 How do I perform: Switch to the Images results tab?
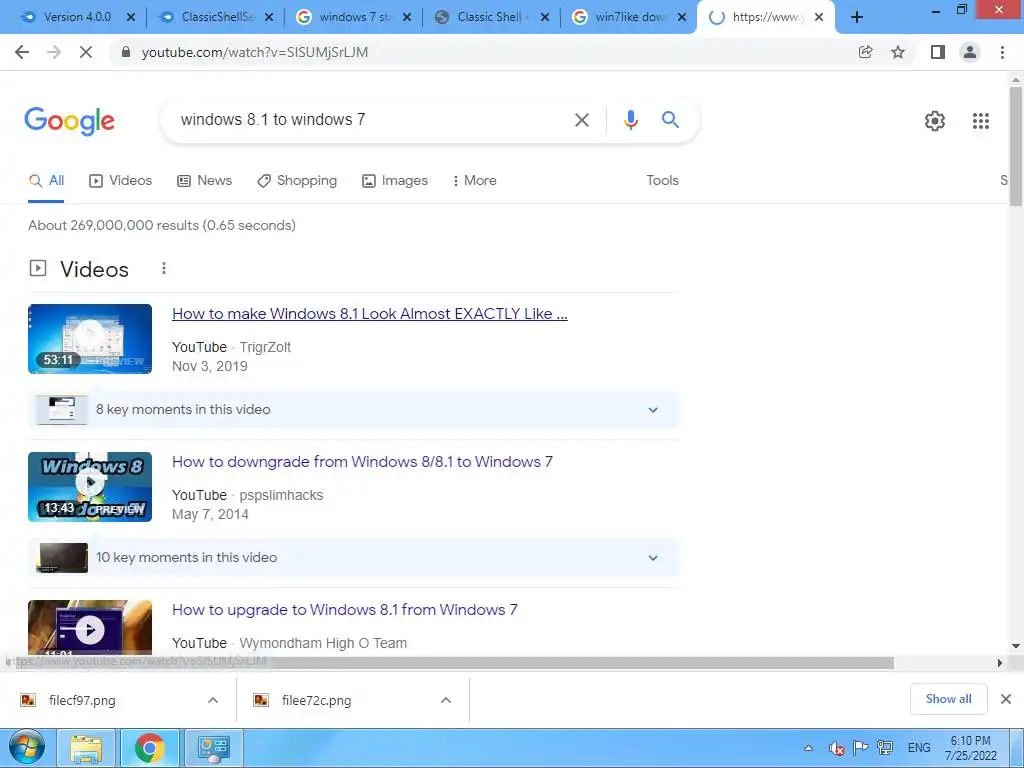pos(395,181)
